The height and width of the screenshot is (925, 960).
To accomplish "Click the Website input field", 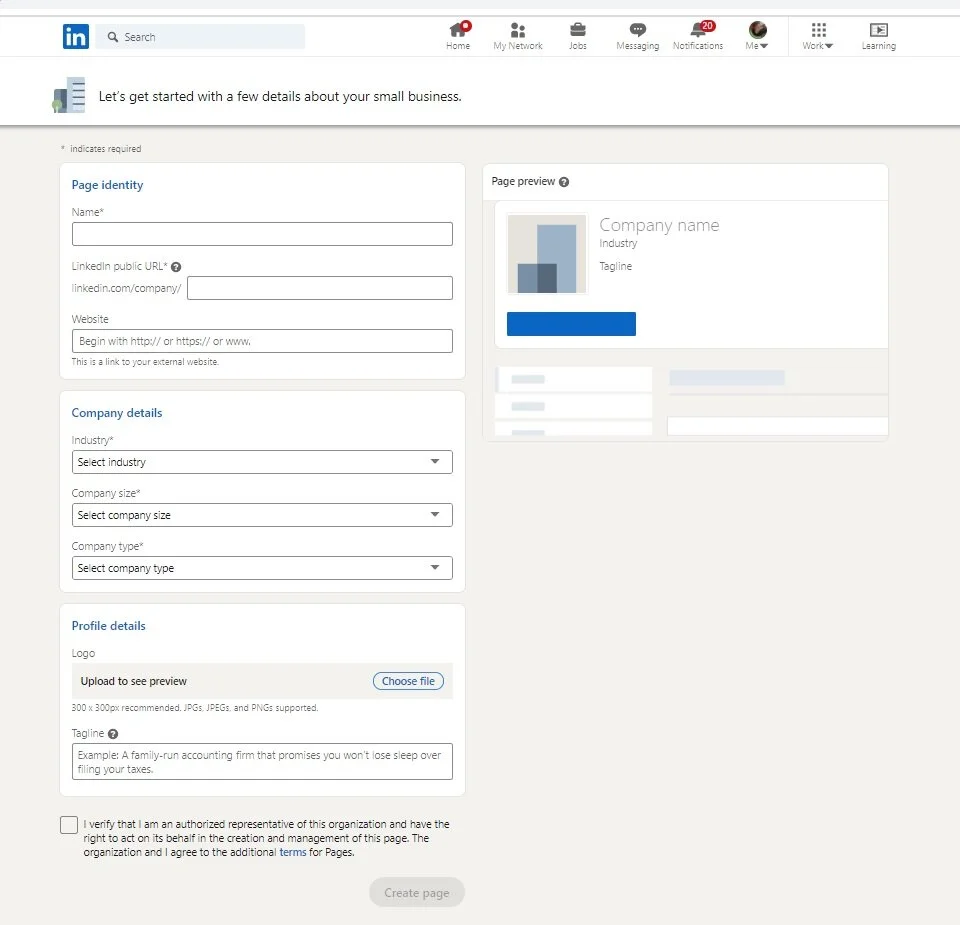I will pyautogui.click(x=262, y=341).
